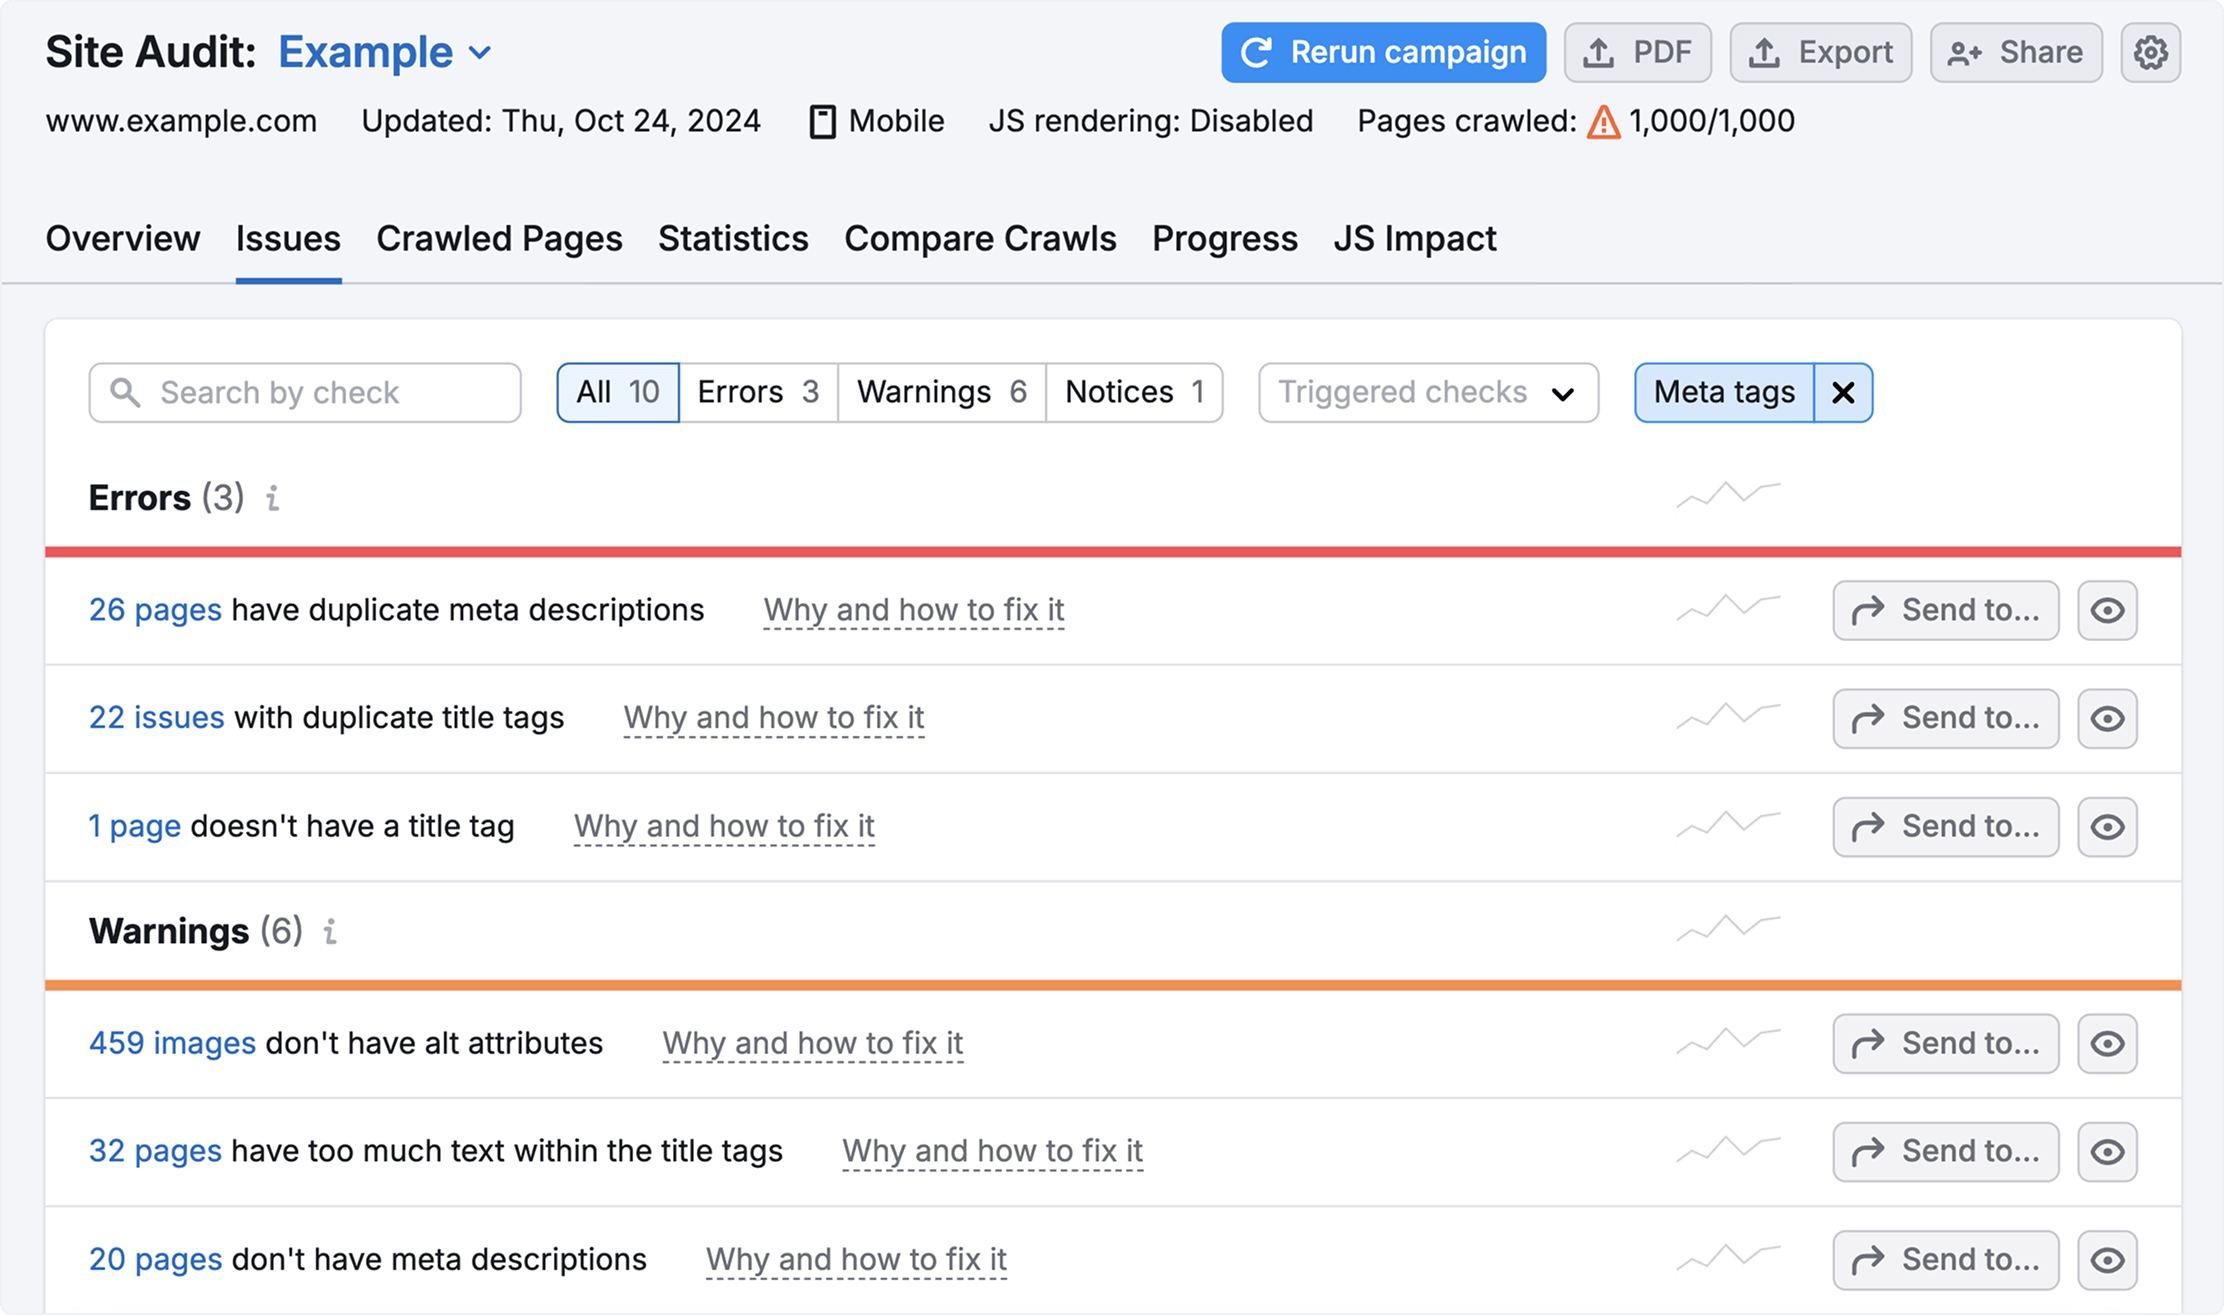Filter issues by Warnings
Screen dimensions: 2224x1315
click(941, 393)
